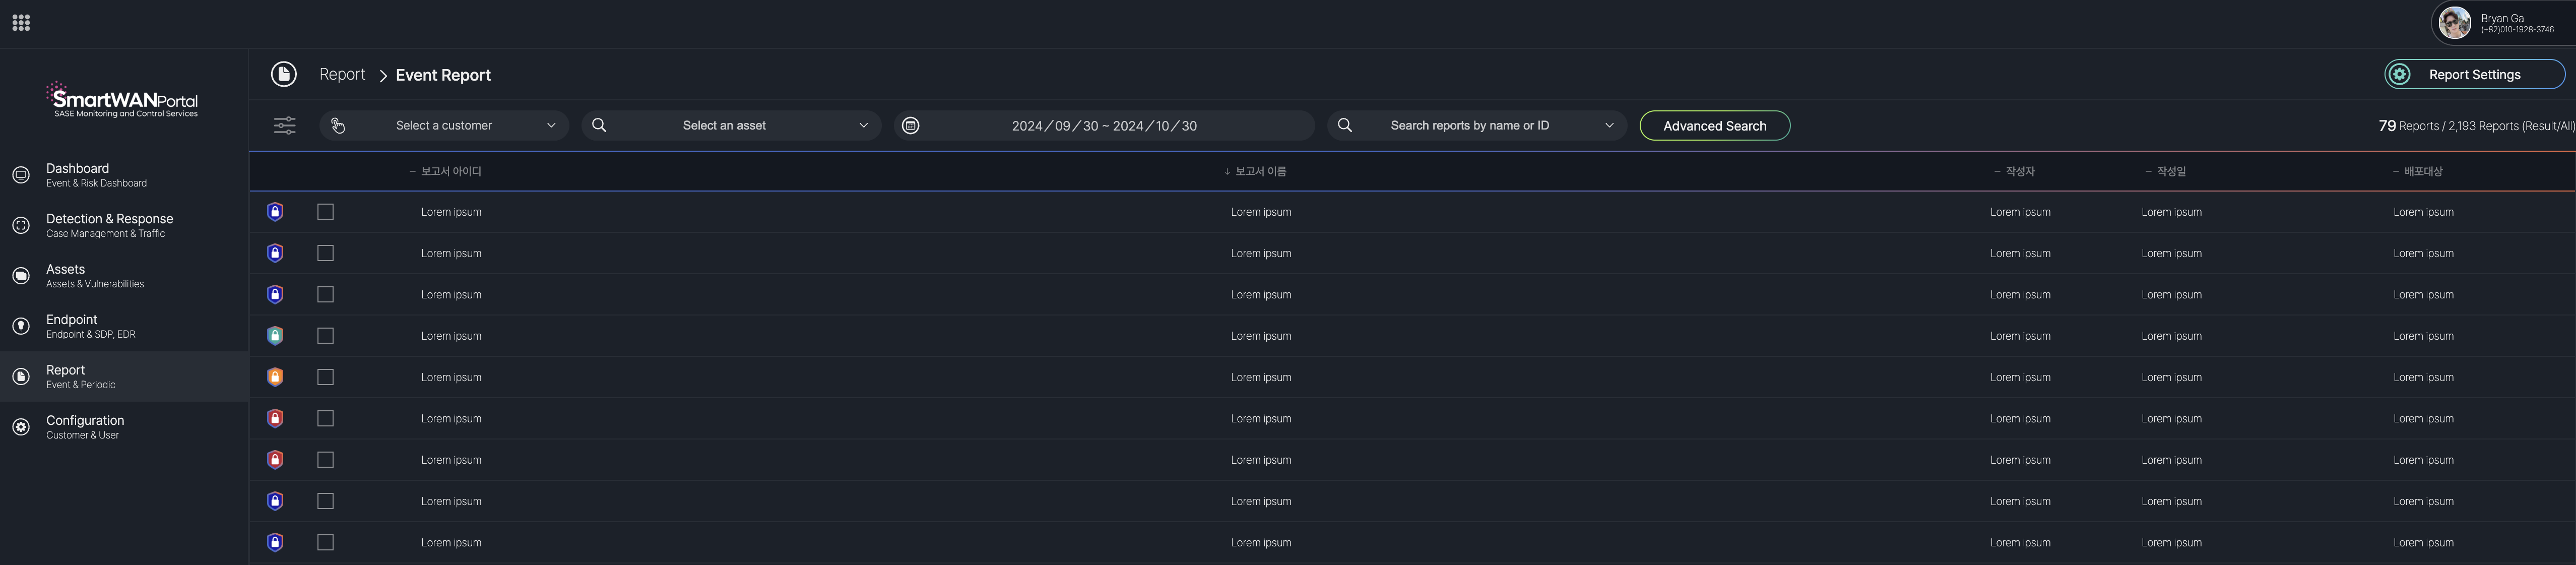
Task: Expand the search reports dropdown chevron
Action: coord(1609,126)
